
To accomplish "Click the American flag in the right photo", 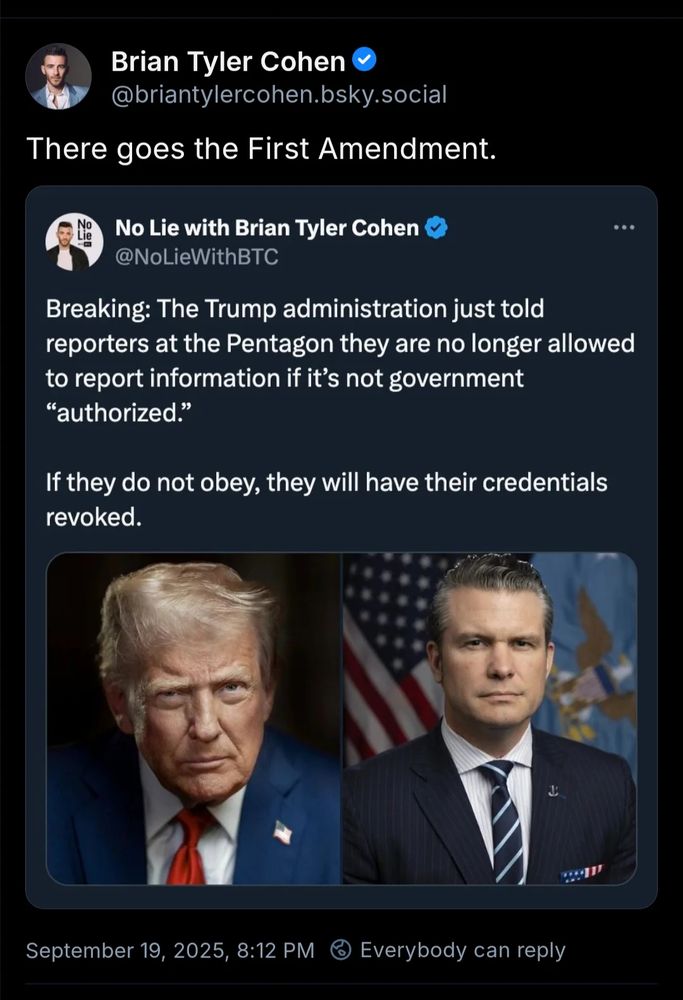I will click(392, 657).
